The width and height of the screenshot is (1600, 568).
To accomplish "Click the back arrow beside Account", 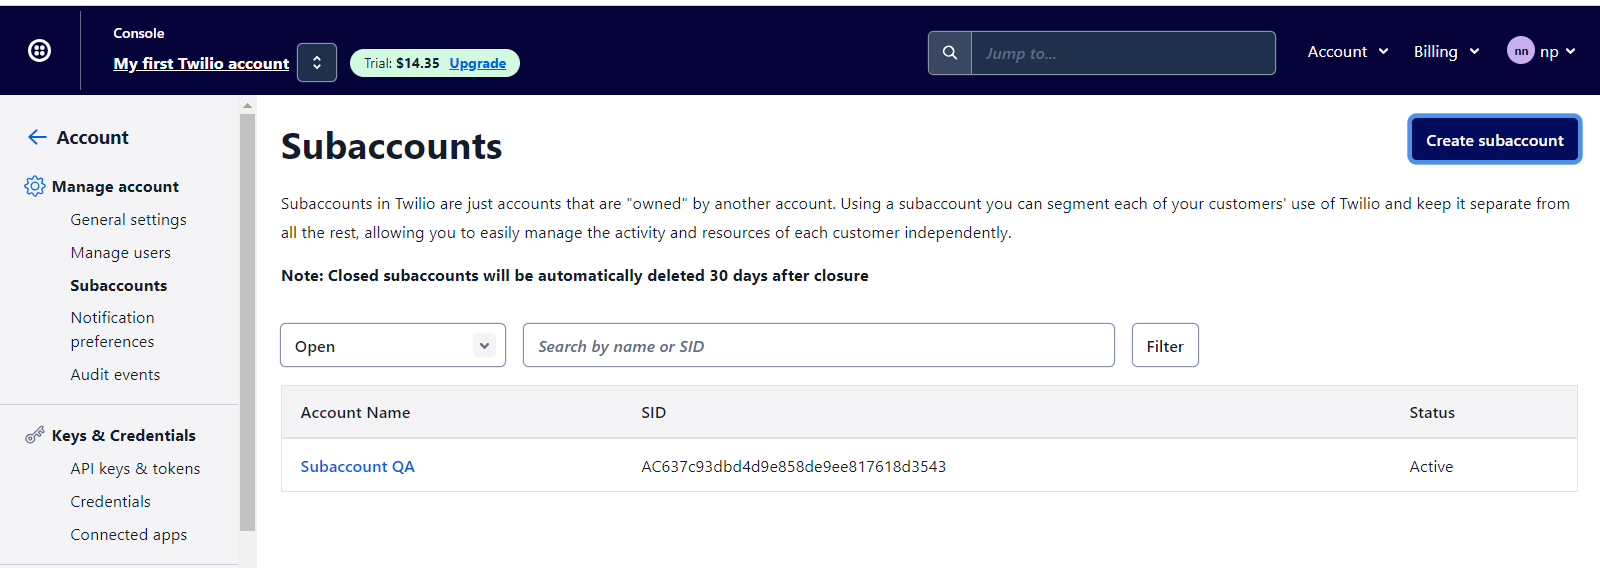I will [37, 137].
